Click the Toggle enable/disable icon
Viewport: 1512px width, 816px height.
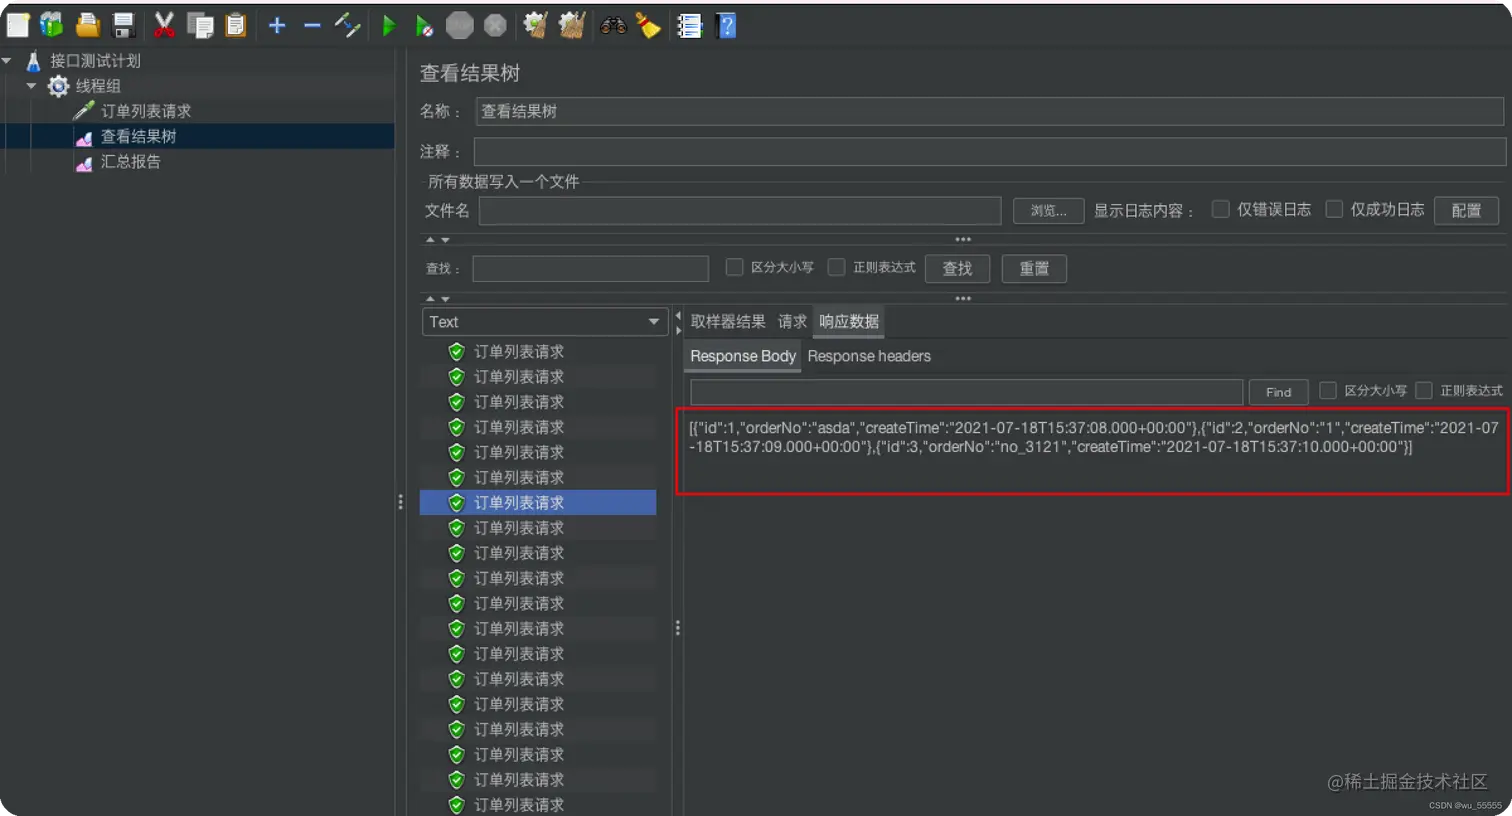tap(347, 25)
